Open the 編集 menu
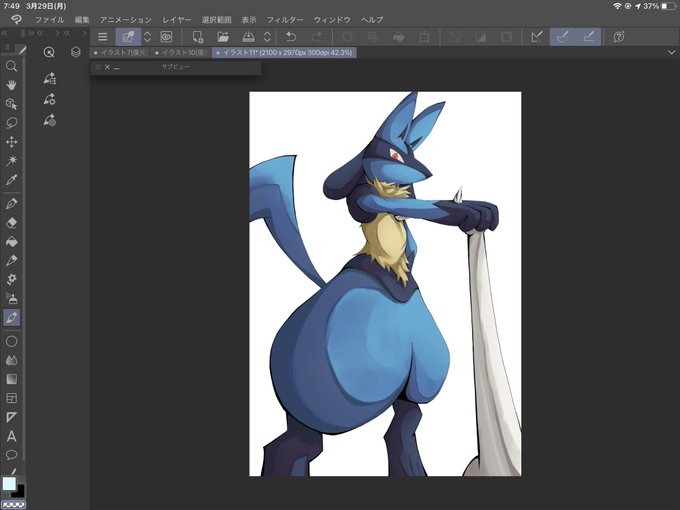 tap(82, 20)
